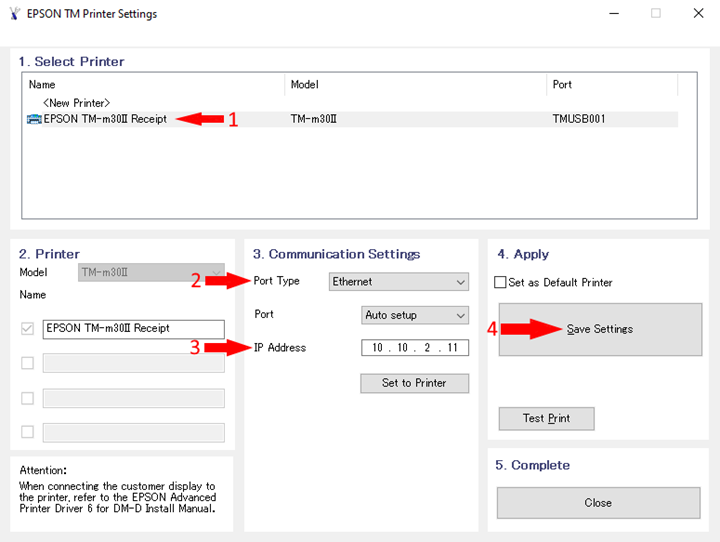Tick the third printer name checkbox

pyautogui.click(x=27, y=398)
